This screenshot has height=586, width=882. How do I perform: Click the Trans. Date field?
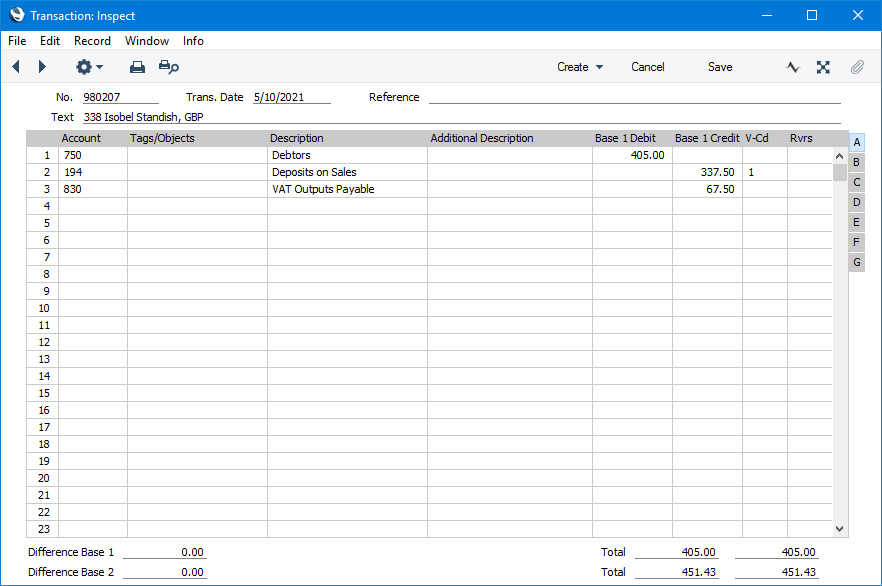(290, 97)
